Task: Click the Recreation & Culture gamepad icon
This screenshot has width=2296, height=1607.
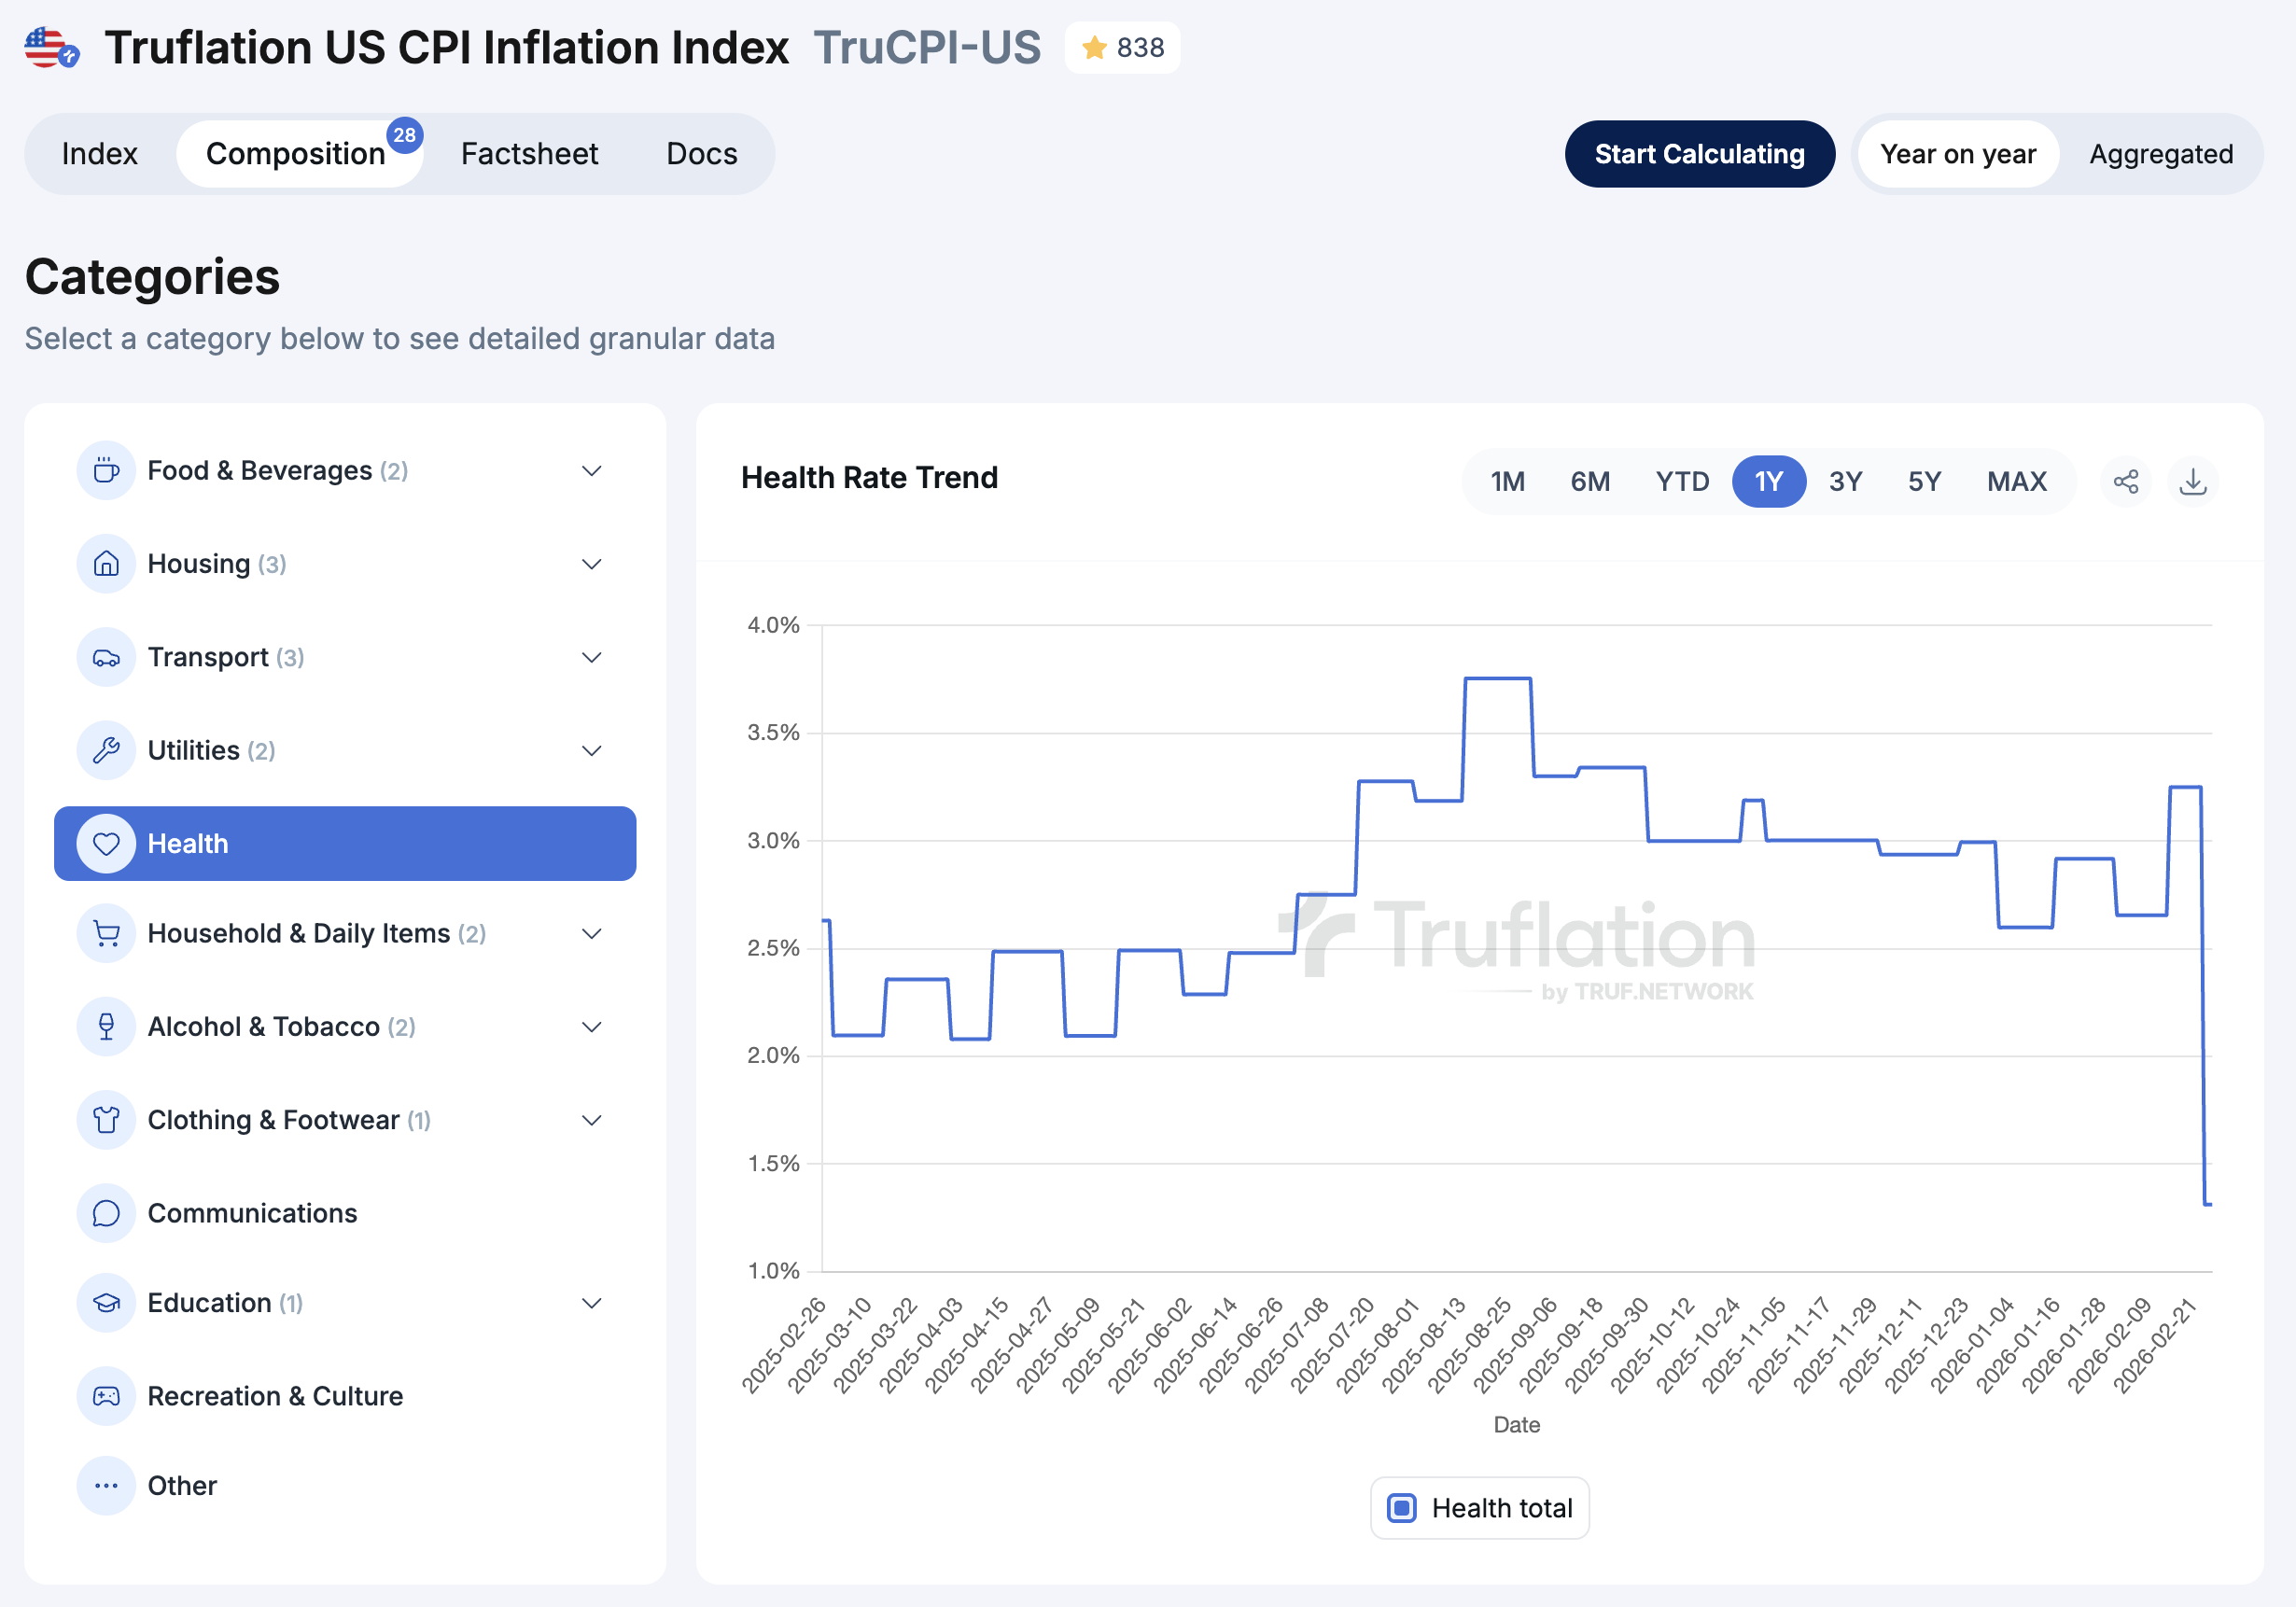Action: [x=106, y=1396]
